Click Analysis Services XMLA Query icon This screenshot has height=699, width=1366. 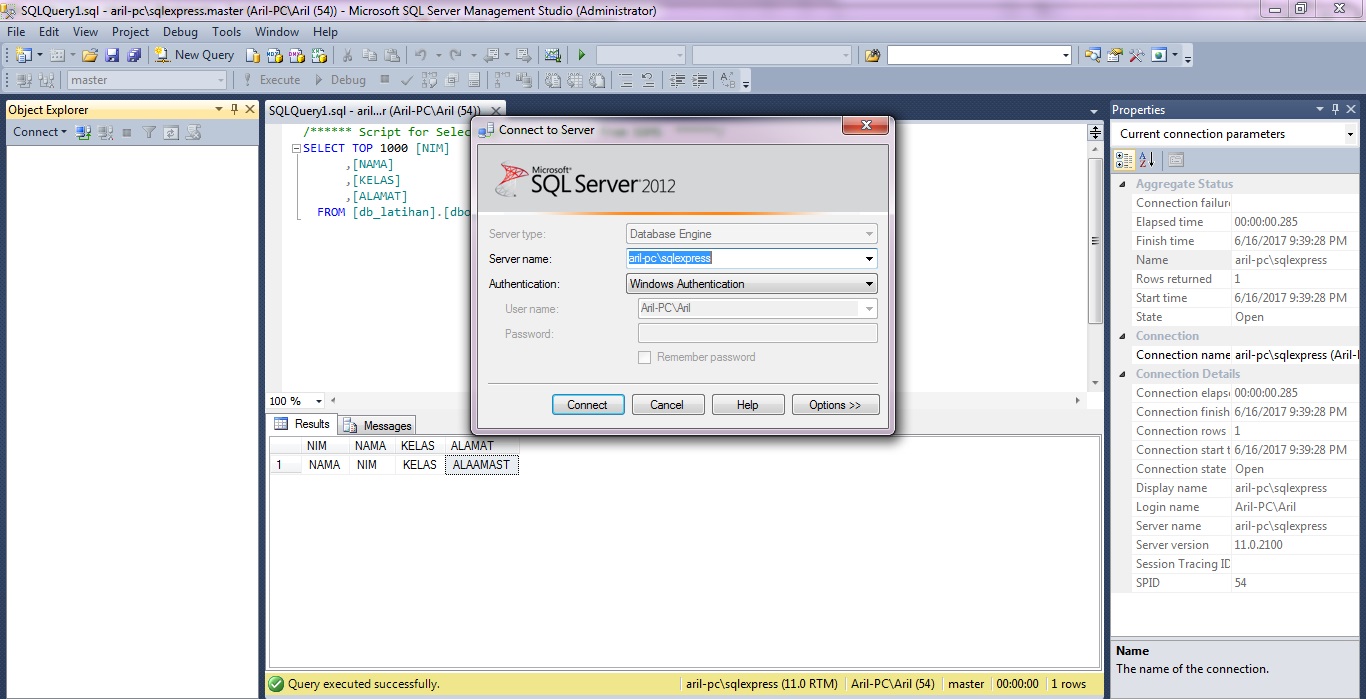tap(319, 55)
